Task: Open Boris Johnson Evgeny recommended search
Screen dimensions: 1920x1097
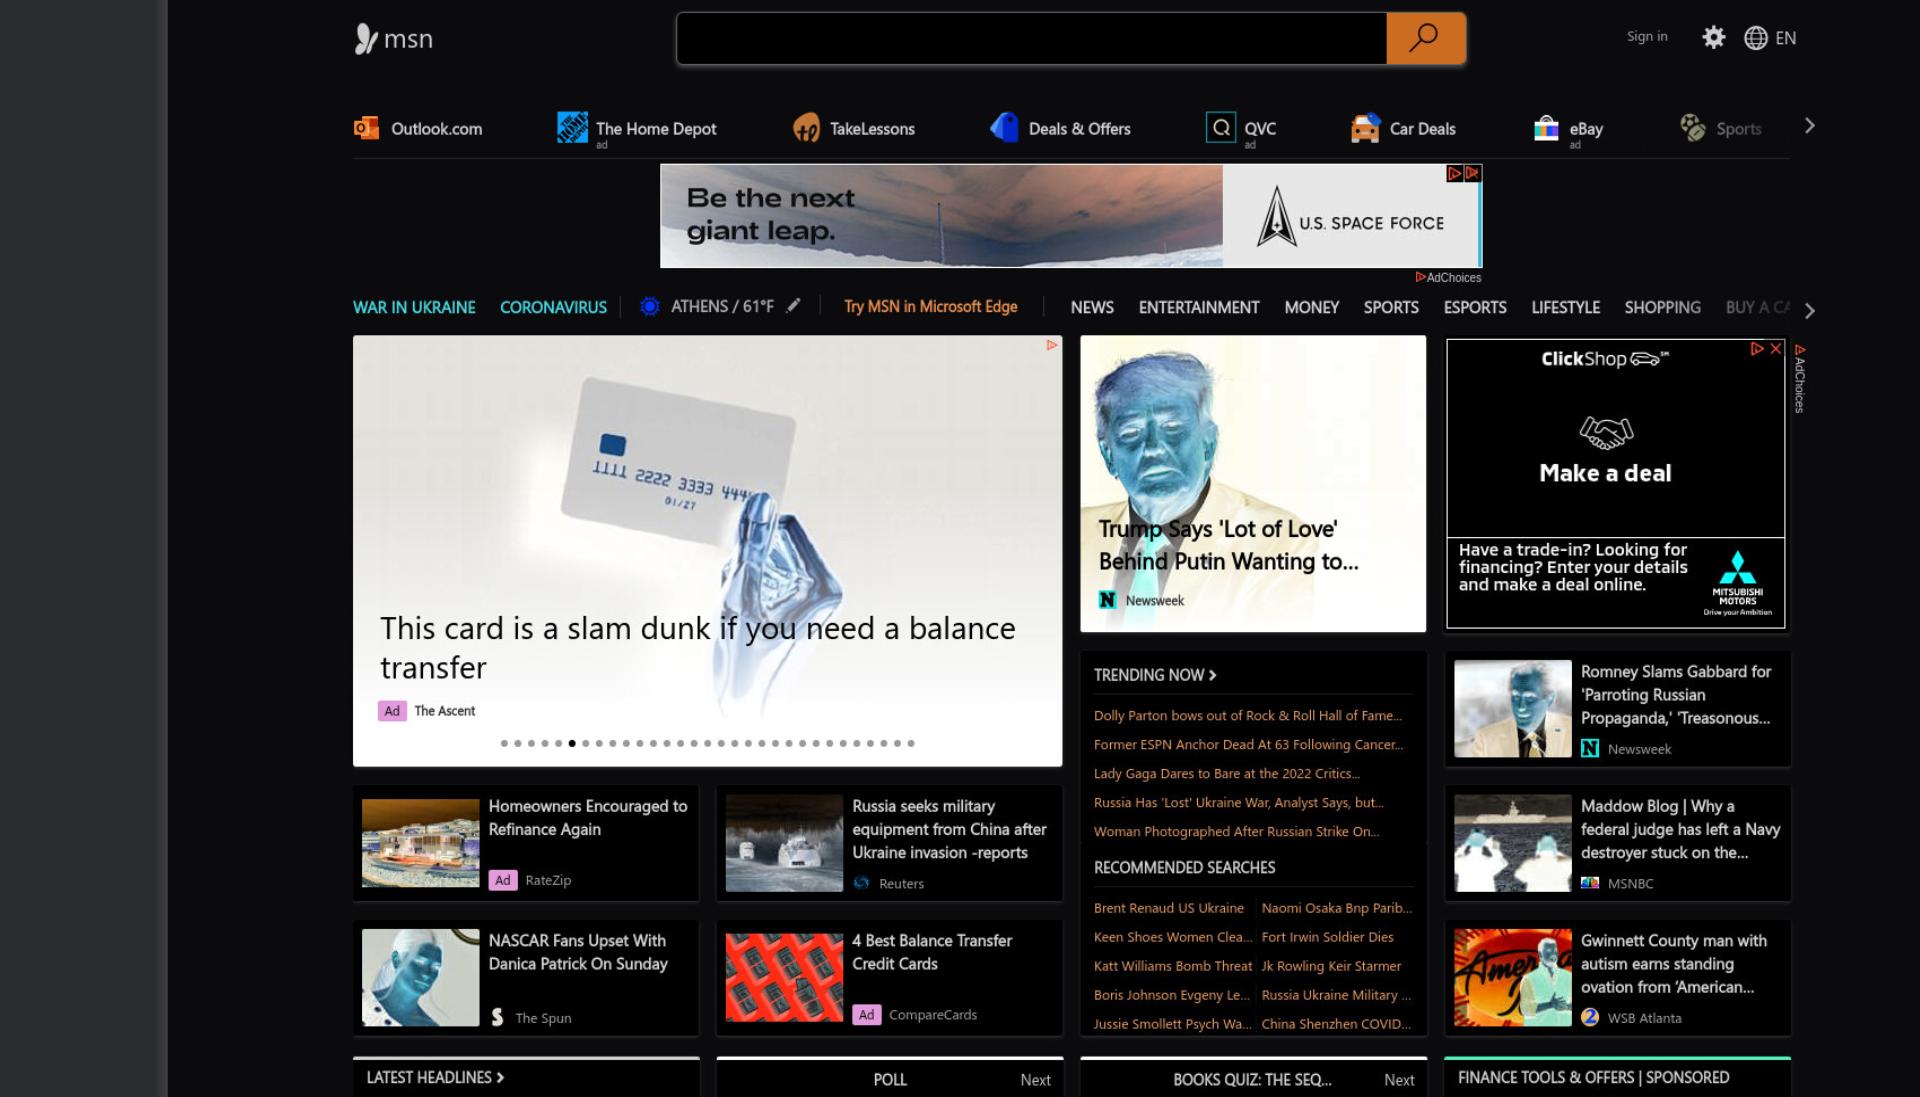Action: [x=1172, y=995]
